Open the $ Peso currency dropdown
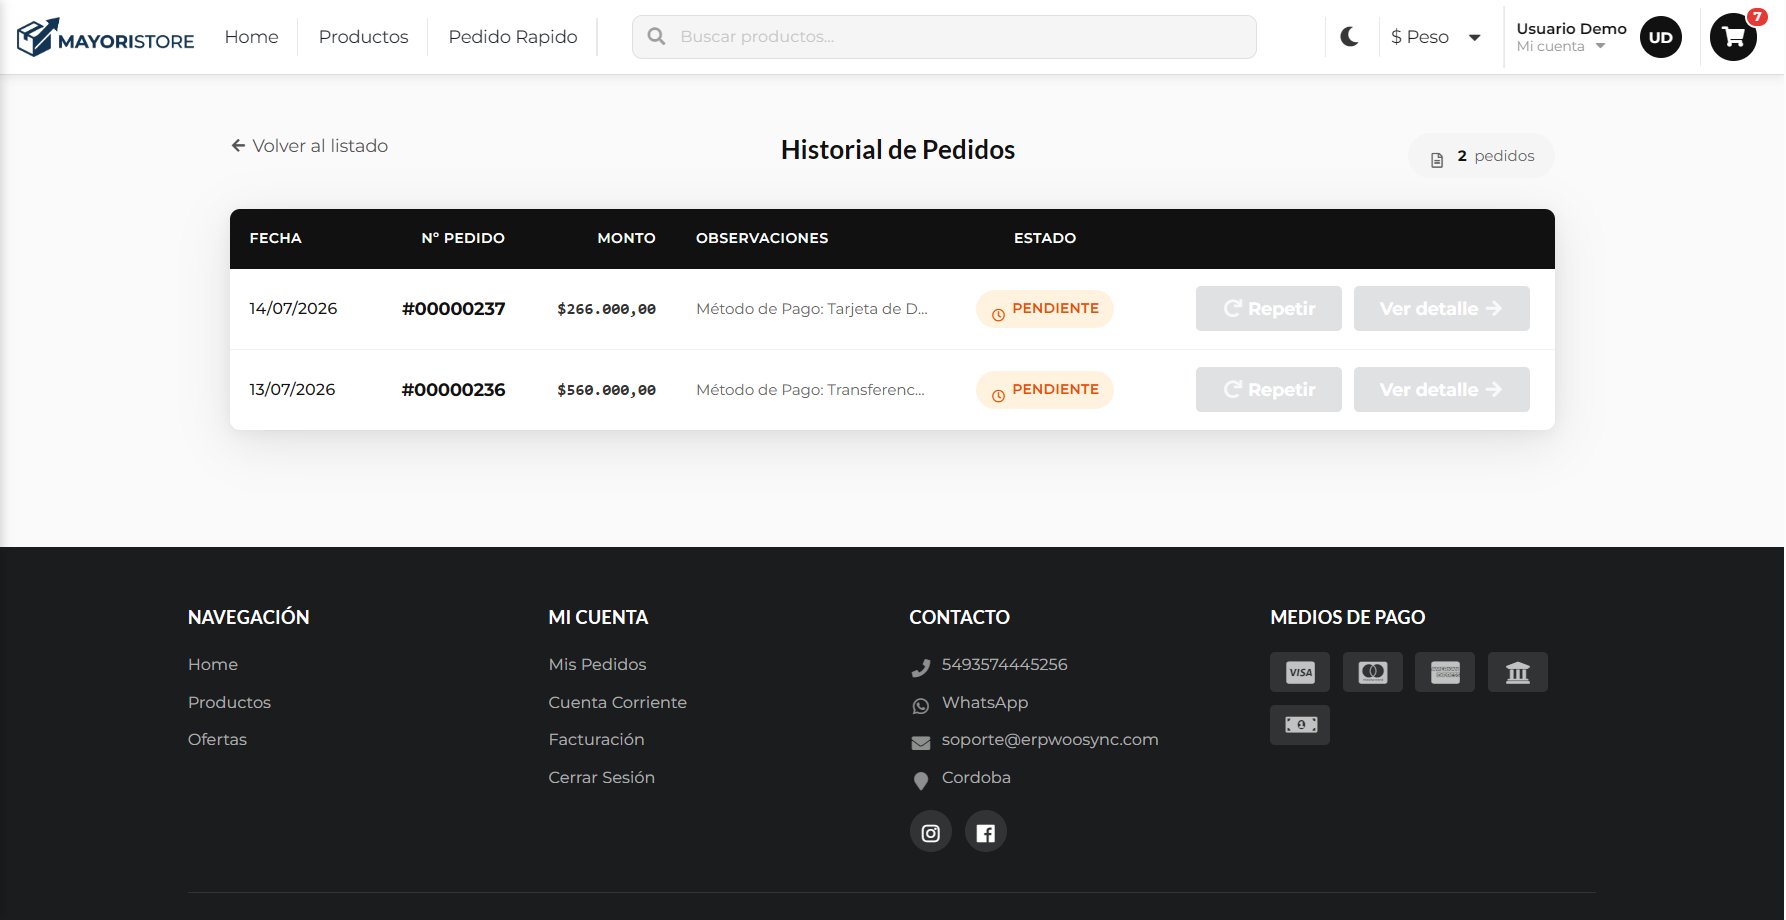1786x920 pixels. point(1436,37)
